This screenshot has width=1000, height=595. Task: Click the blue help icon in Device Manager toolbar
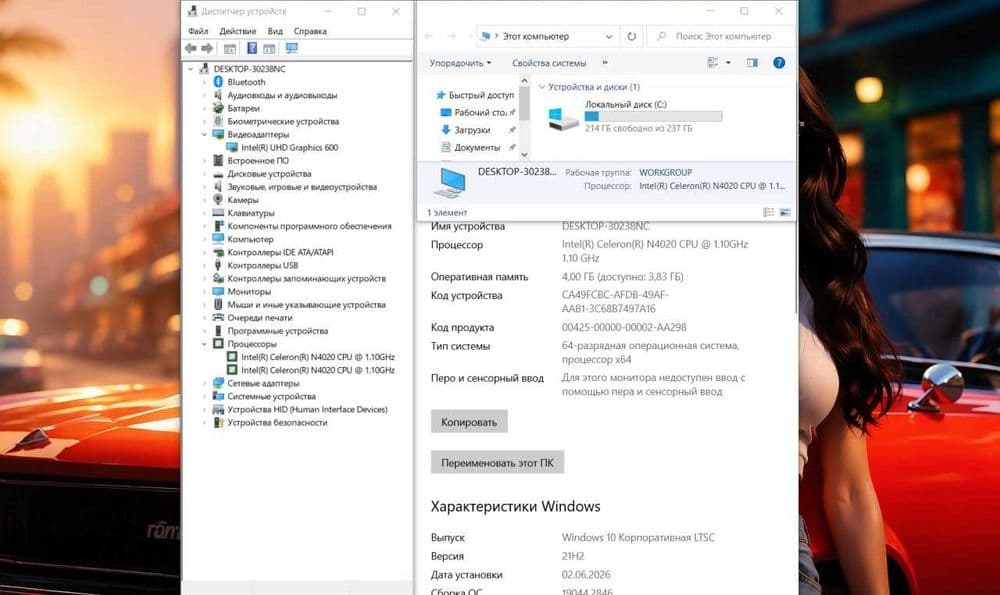[252, 48]
